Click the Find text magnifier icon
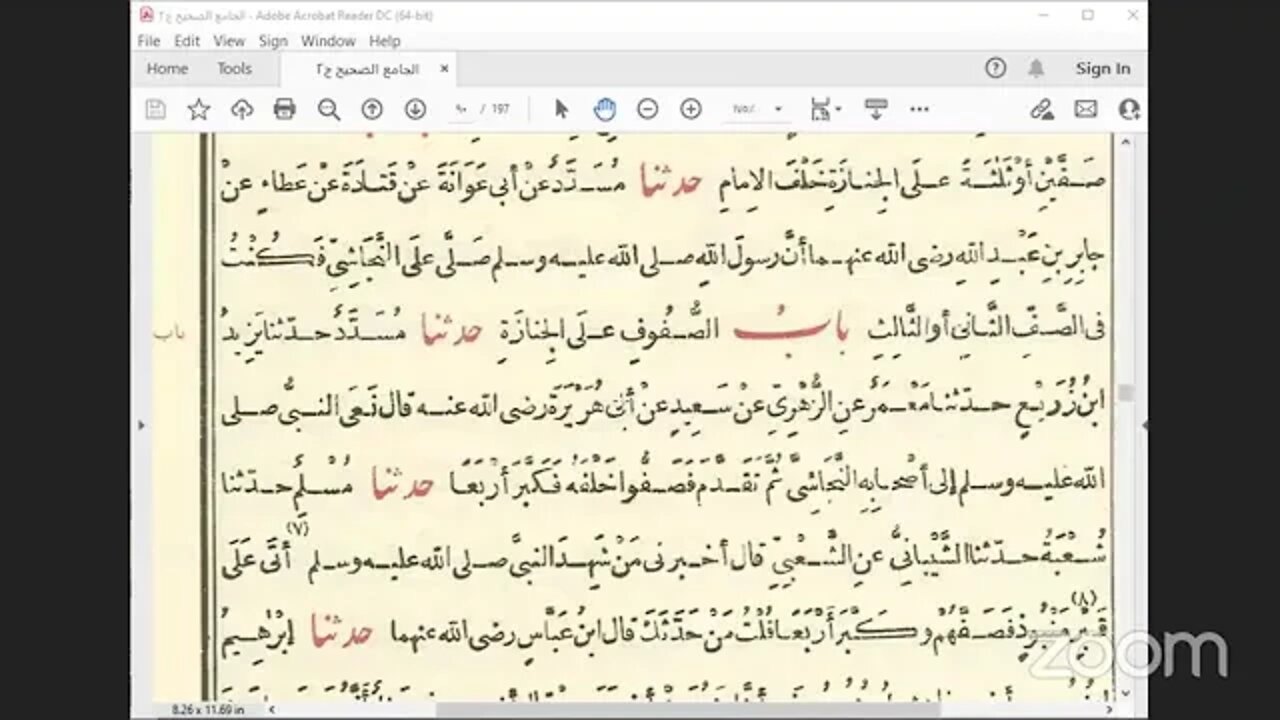1280x720 pixels. click(x=329, y=109)
